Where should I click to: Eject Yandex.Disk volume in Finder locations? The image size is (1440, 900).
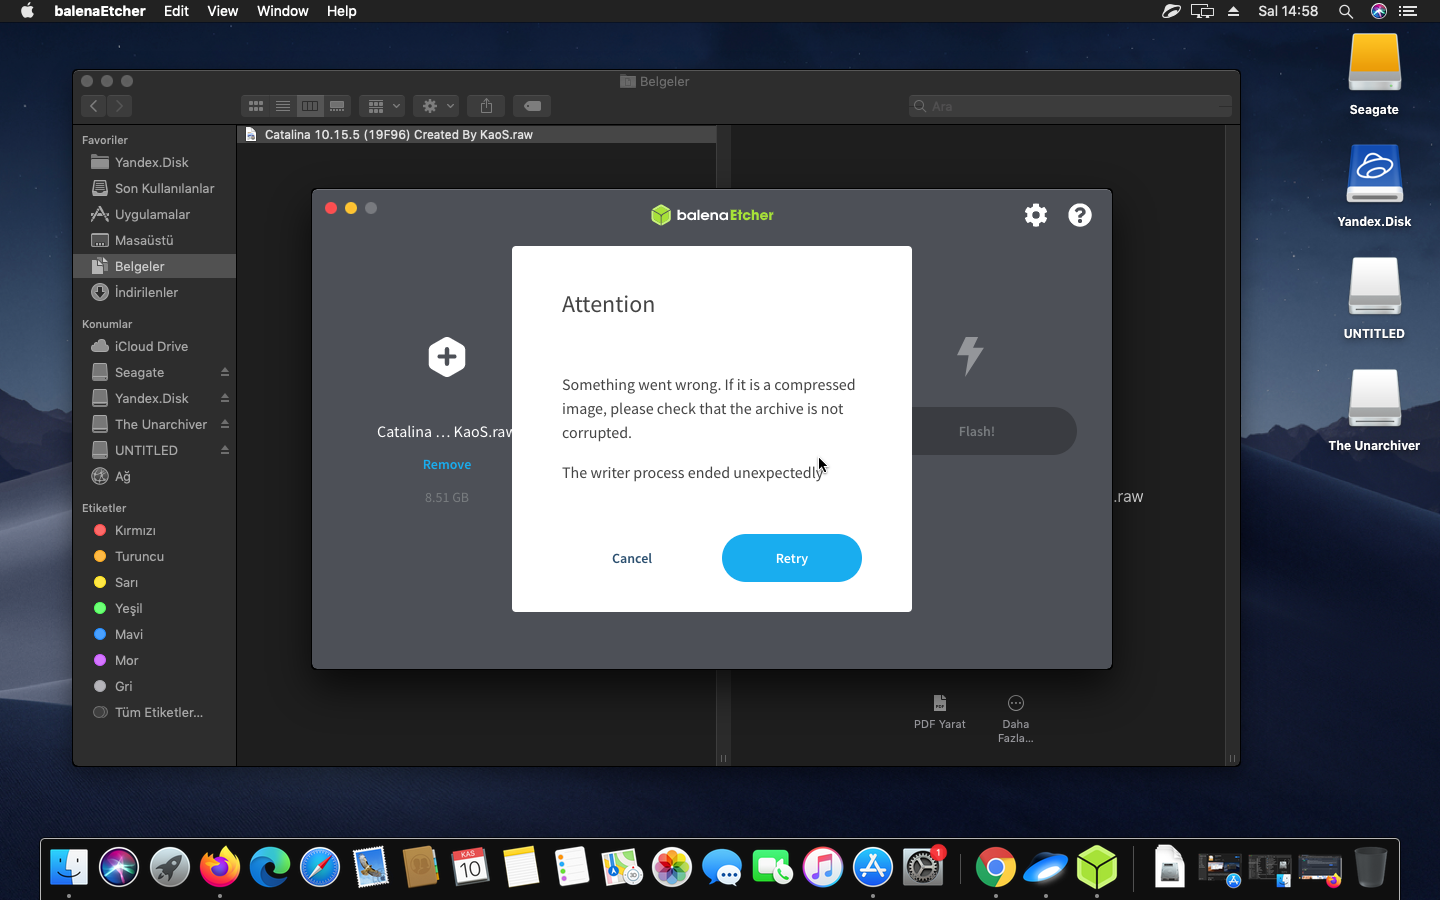click(225, 398)
